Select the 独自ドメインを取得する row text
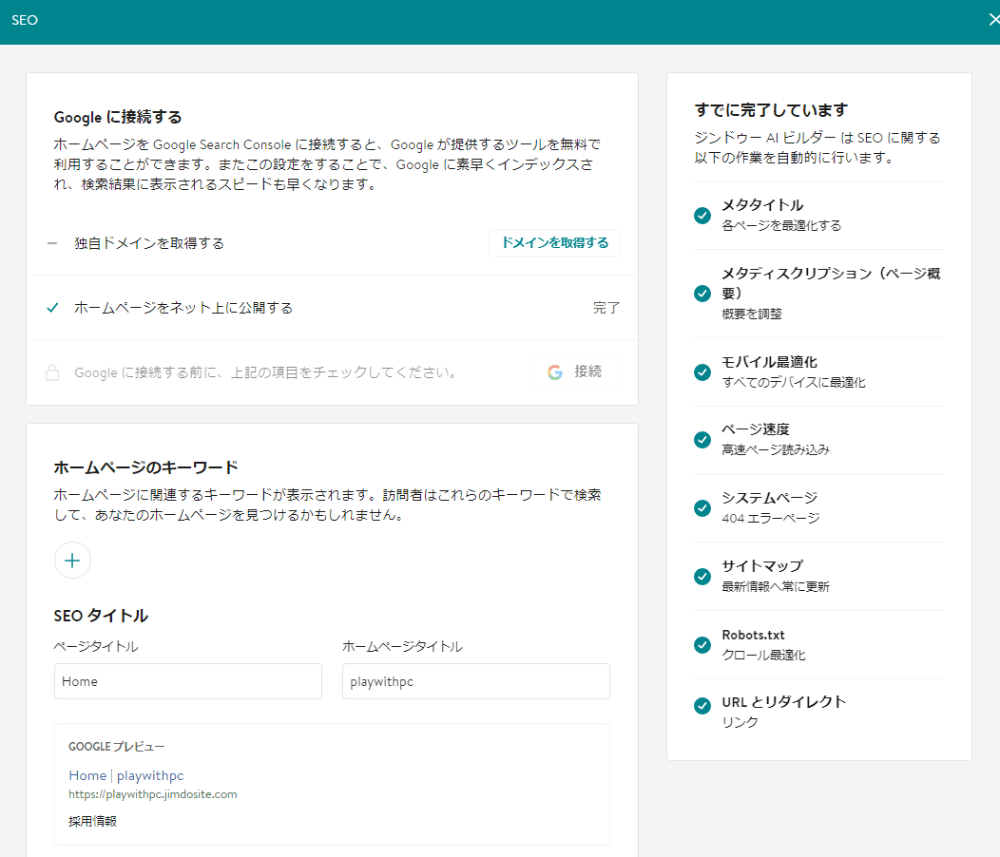The height and width of the screenshot is (857, 1000). (x=149, y=243)
